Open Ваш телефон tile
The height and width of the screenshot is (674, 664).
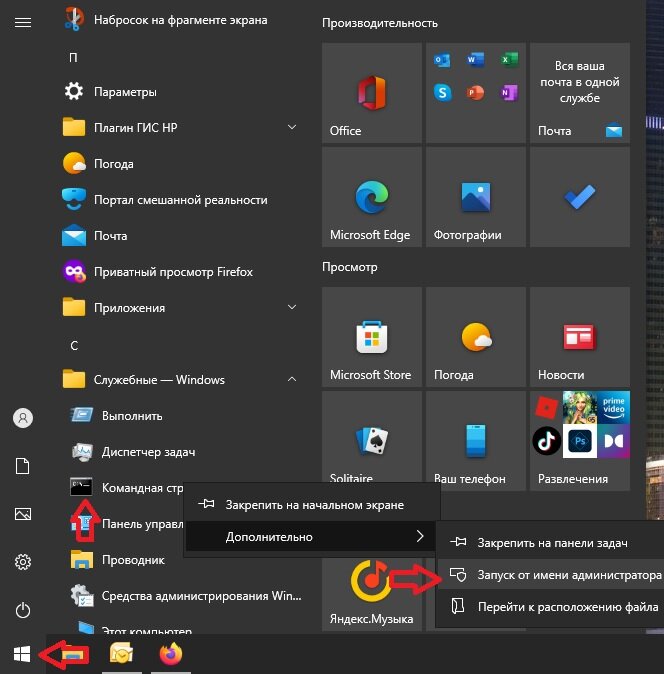coord(476,441)
